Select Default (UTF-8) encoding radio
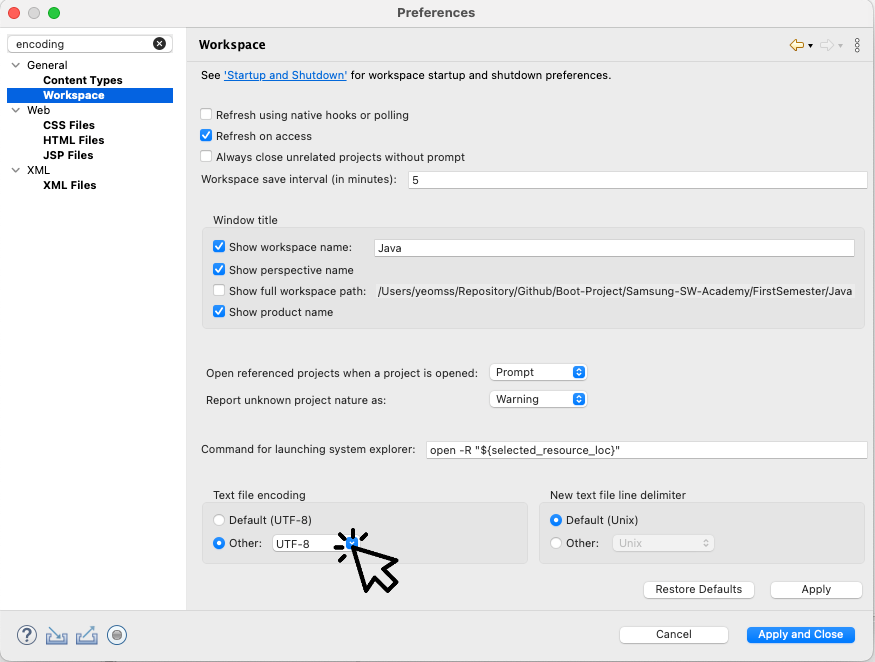The image size is (875, 662). (219, 520)
